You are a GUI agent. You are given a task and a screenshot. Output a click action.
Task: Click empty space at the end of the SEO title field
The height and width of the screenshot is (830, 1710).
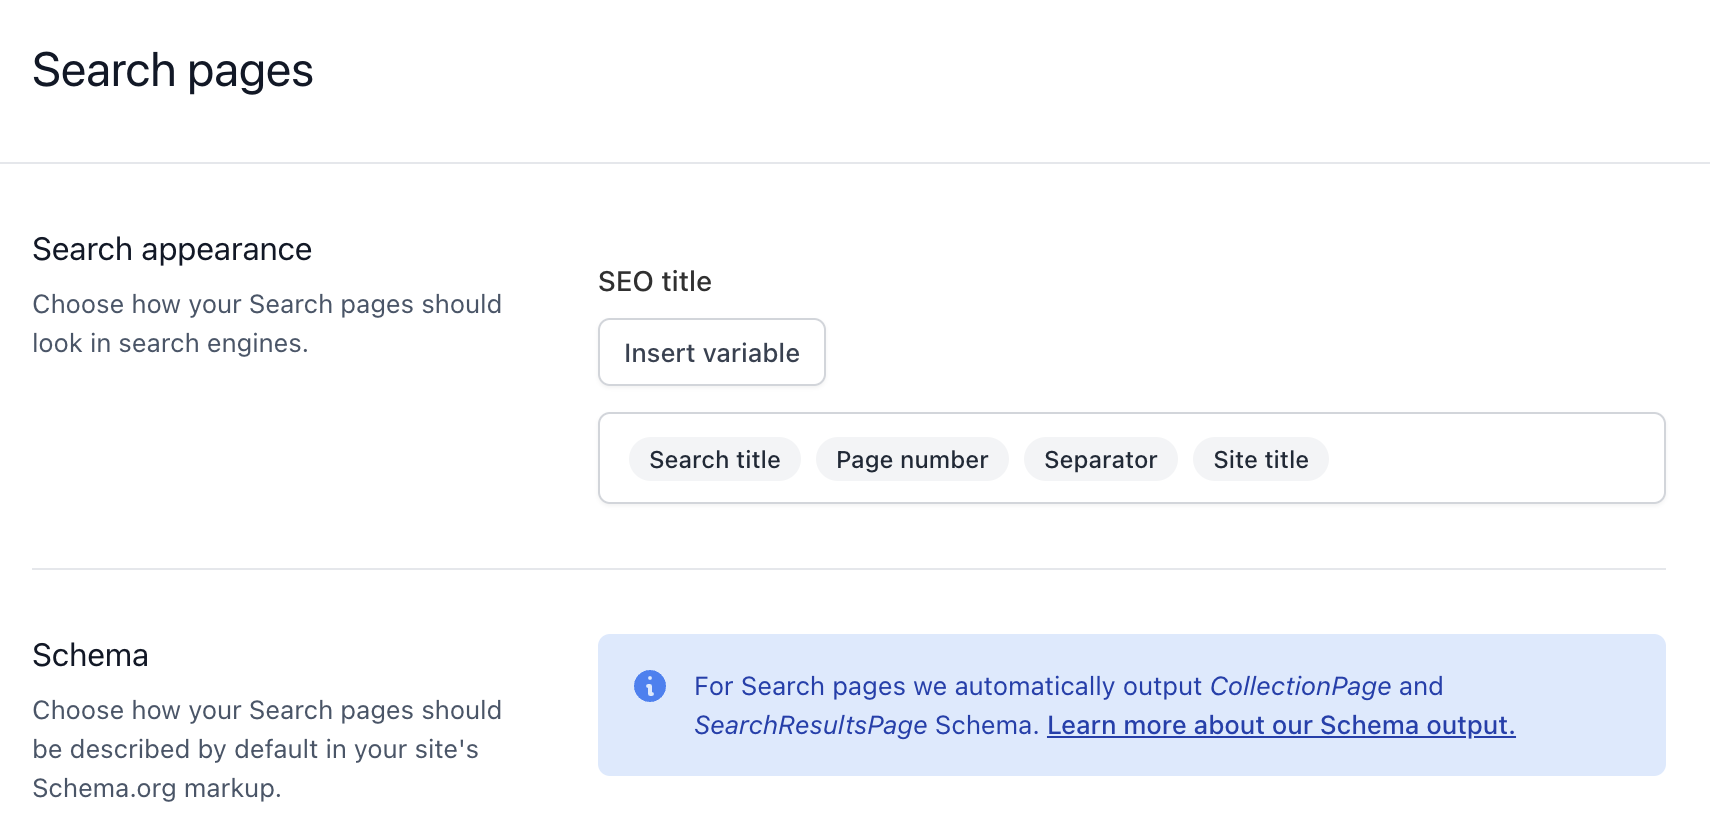point(1500,460)
